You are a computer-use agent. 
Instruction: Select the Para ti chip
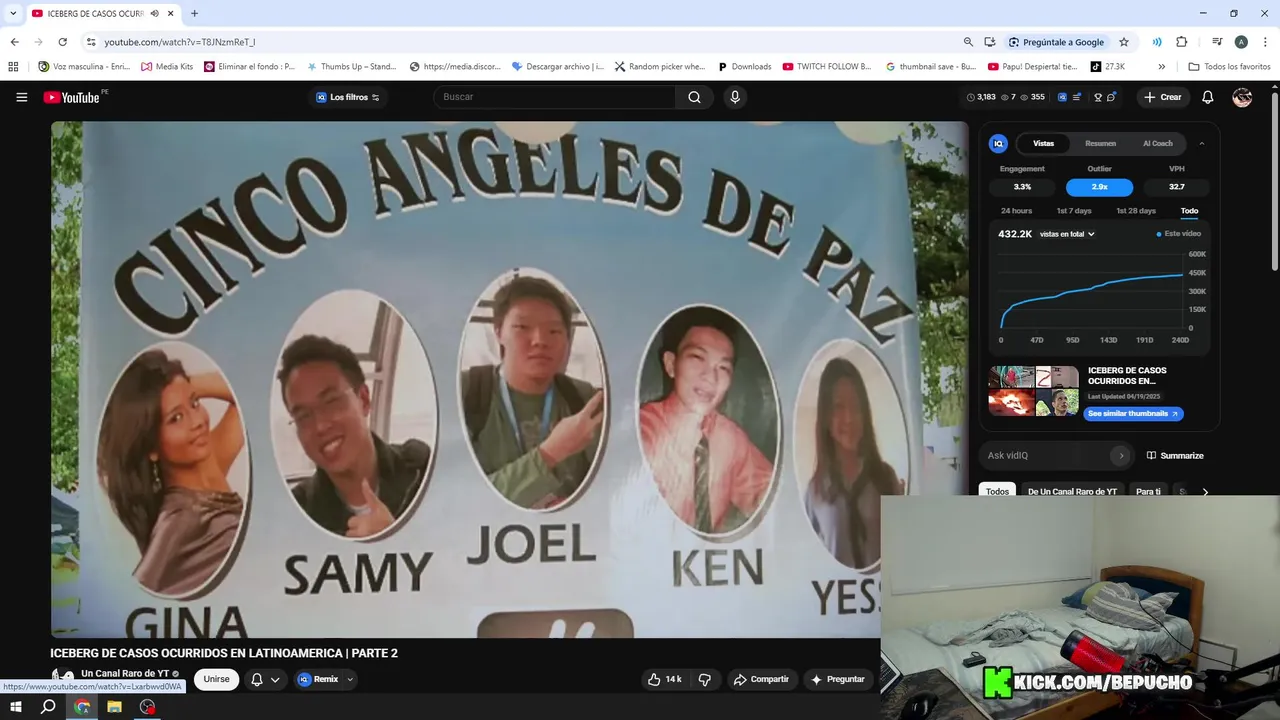[1149, 491]
